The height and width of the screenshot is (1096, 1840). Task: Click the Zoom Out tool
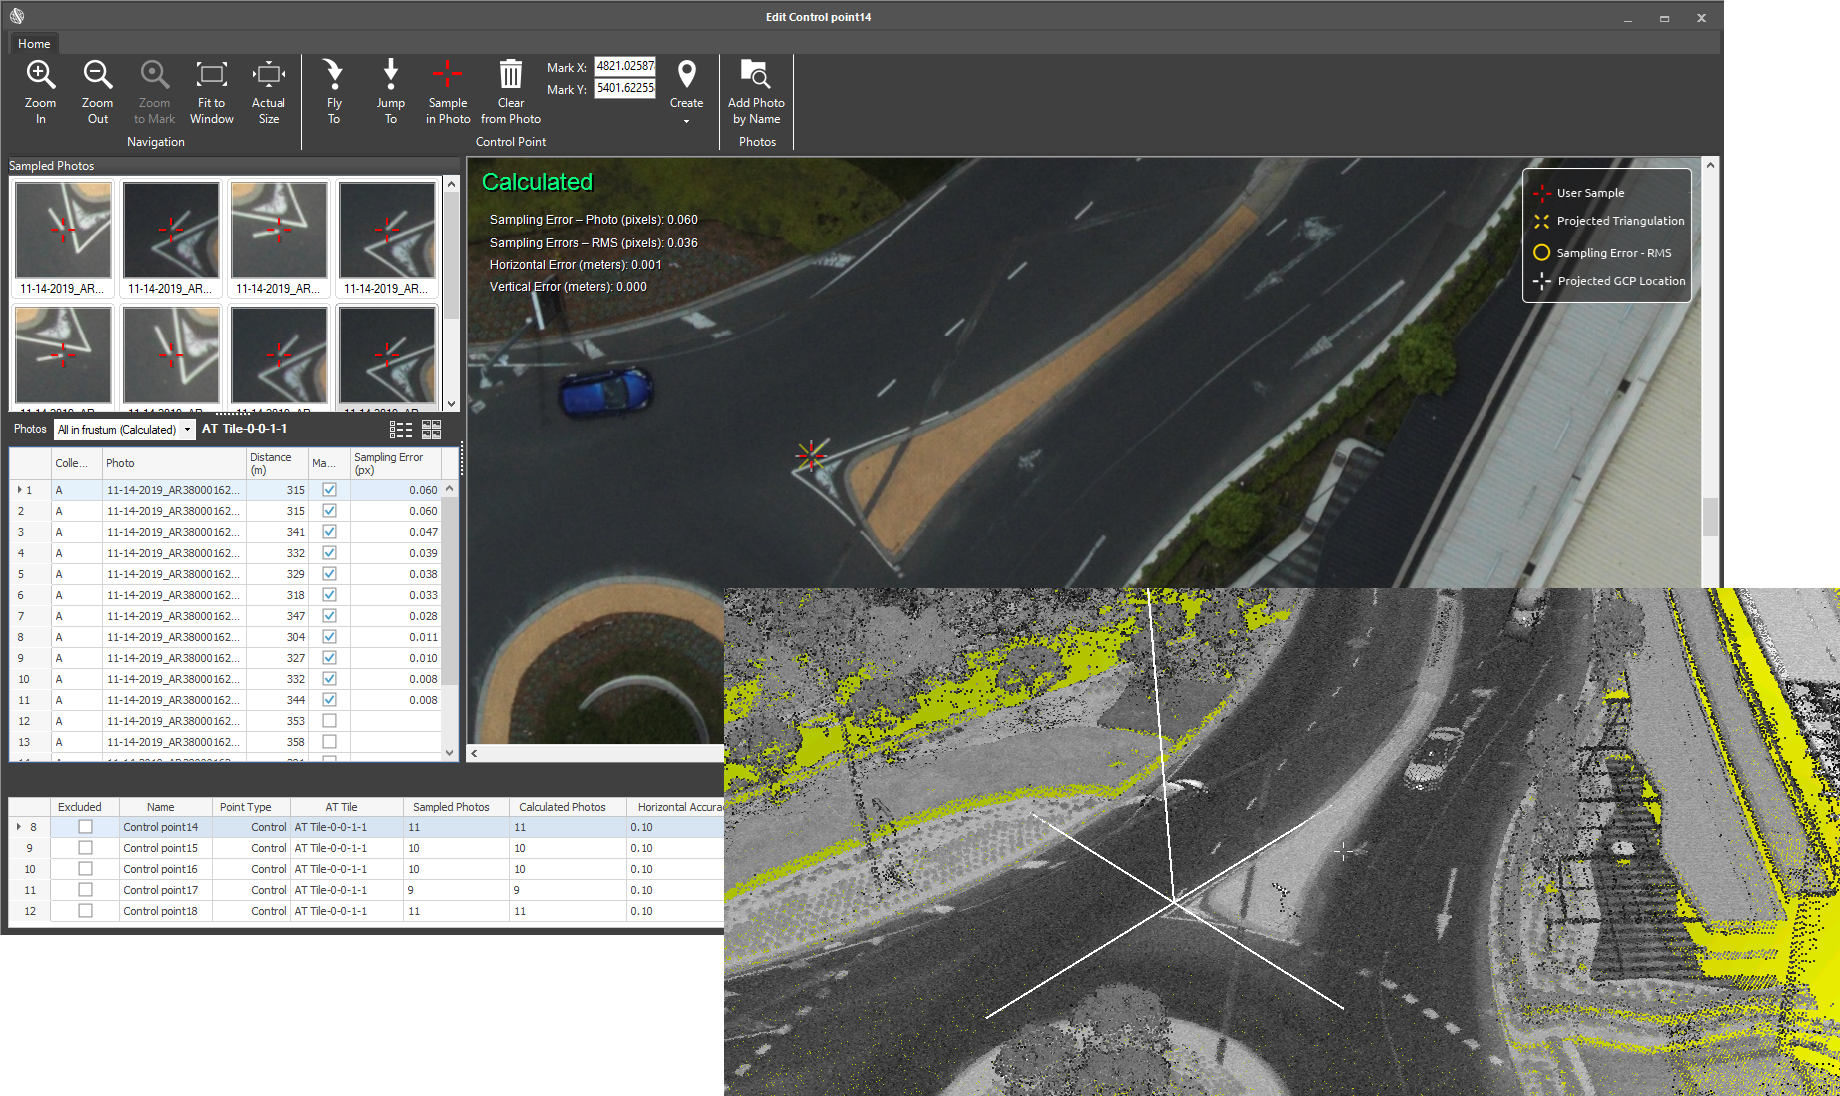(x=97, y=91)
